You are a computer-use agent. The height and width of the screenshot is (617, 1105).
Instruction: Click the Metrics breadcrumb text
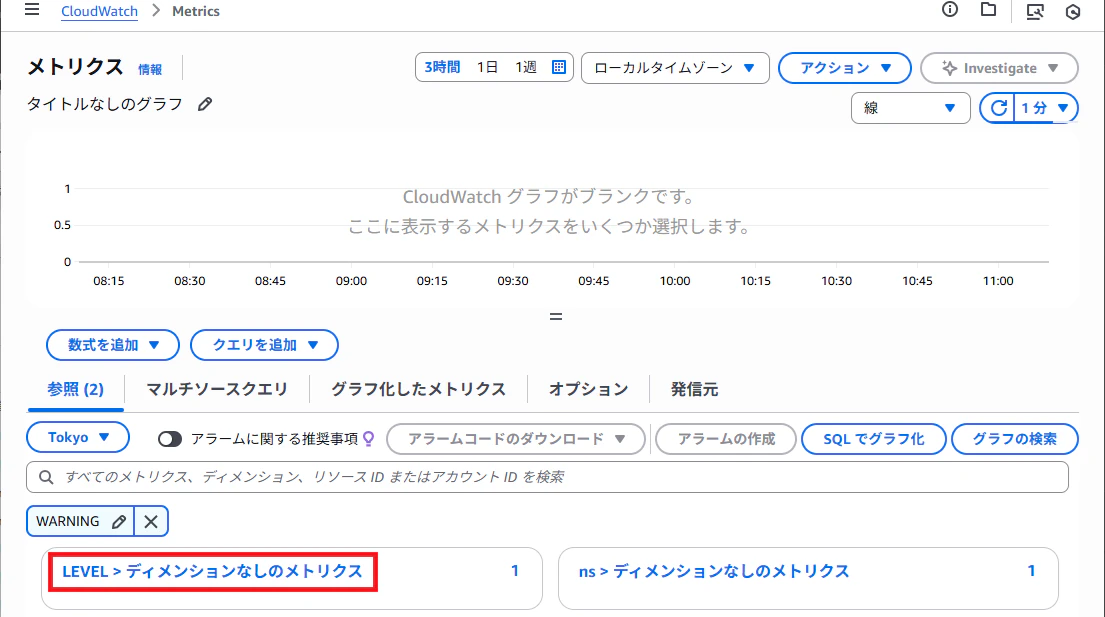(196, 11)
